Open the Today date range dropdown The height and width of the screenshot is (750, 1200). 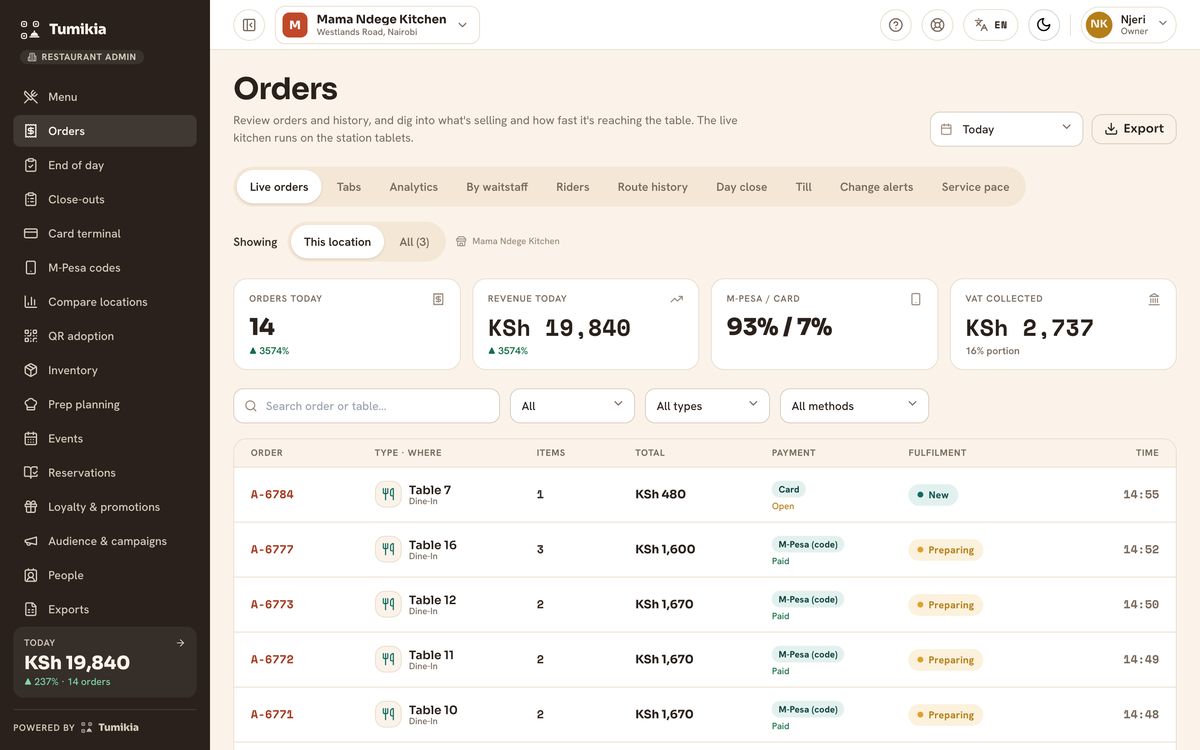(x=1006, y=129)
